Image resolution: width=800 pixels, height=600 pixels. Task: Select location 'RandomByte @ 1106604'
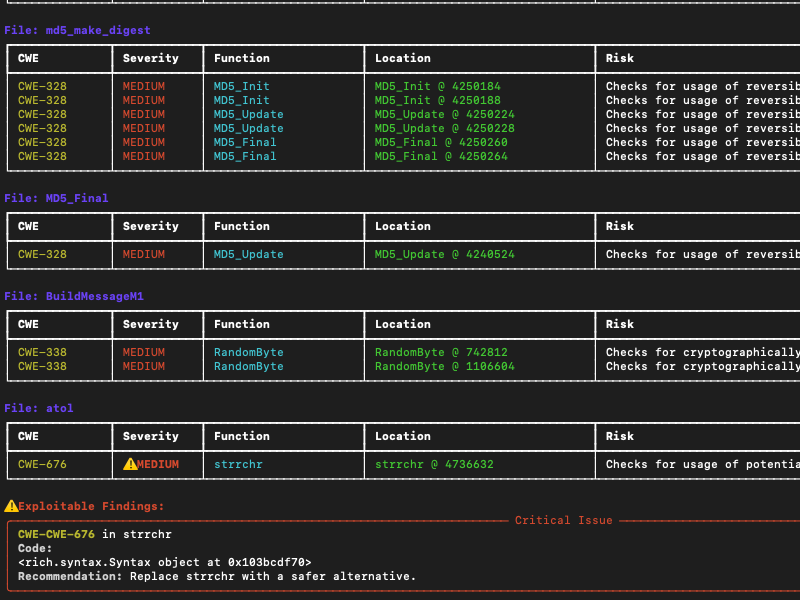(444, 366)
